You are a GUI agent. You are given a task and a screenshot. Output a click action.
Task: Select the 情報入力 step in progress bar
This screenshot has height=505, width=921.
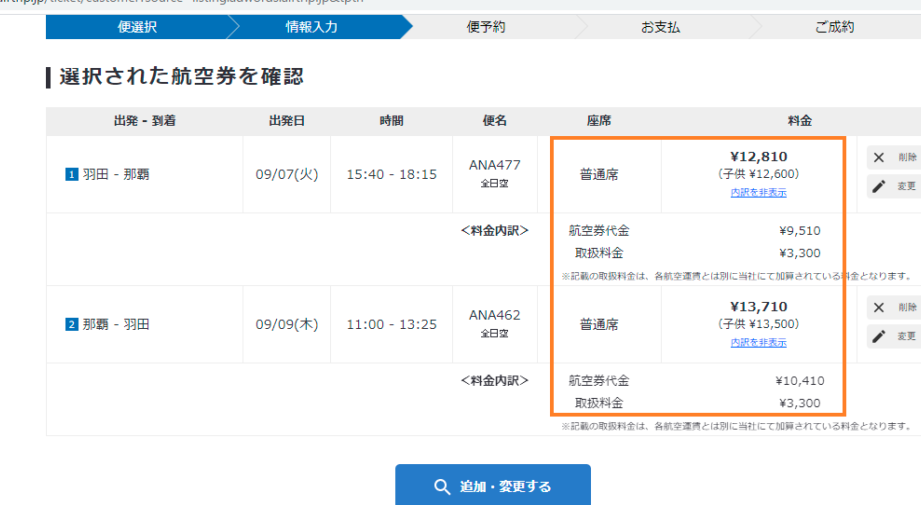[311, 27]
